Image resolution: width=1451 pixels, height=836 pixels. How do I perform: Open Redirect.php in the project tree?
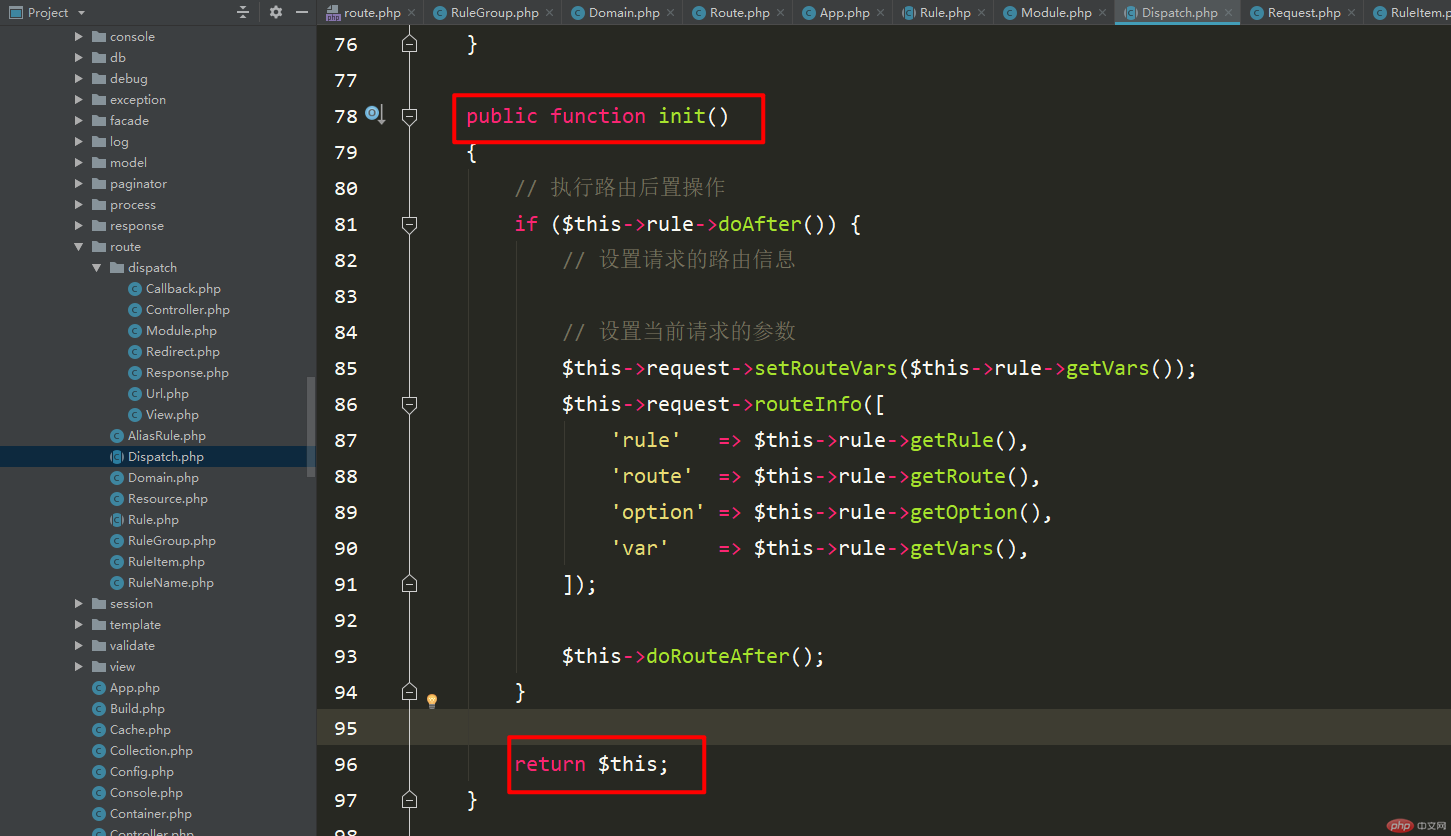click(174, 351)
